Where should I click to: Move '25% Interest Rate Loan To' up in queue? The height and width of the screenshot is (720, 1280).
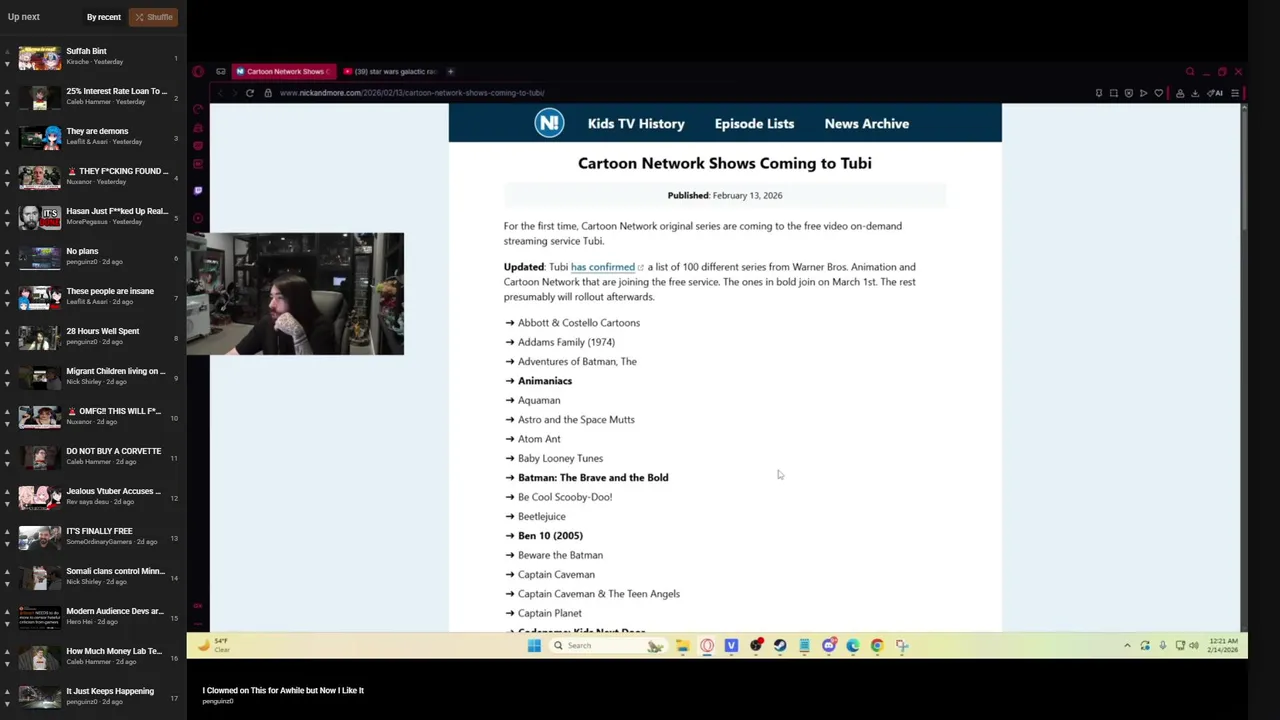7,91
